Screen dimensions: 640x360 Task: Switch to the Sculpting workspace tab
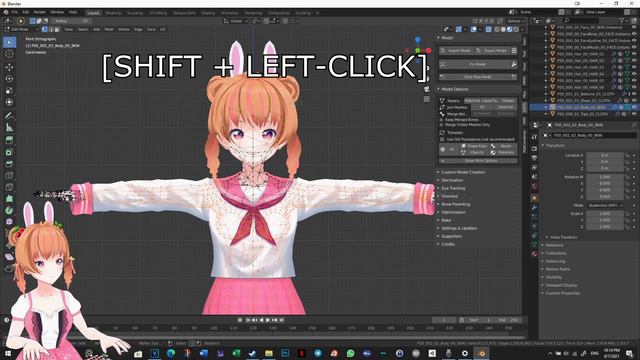click(135, 13)
